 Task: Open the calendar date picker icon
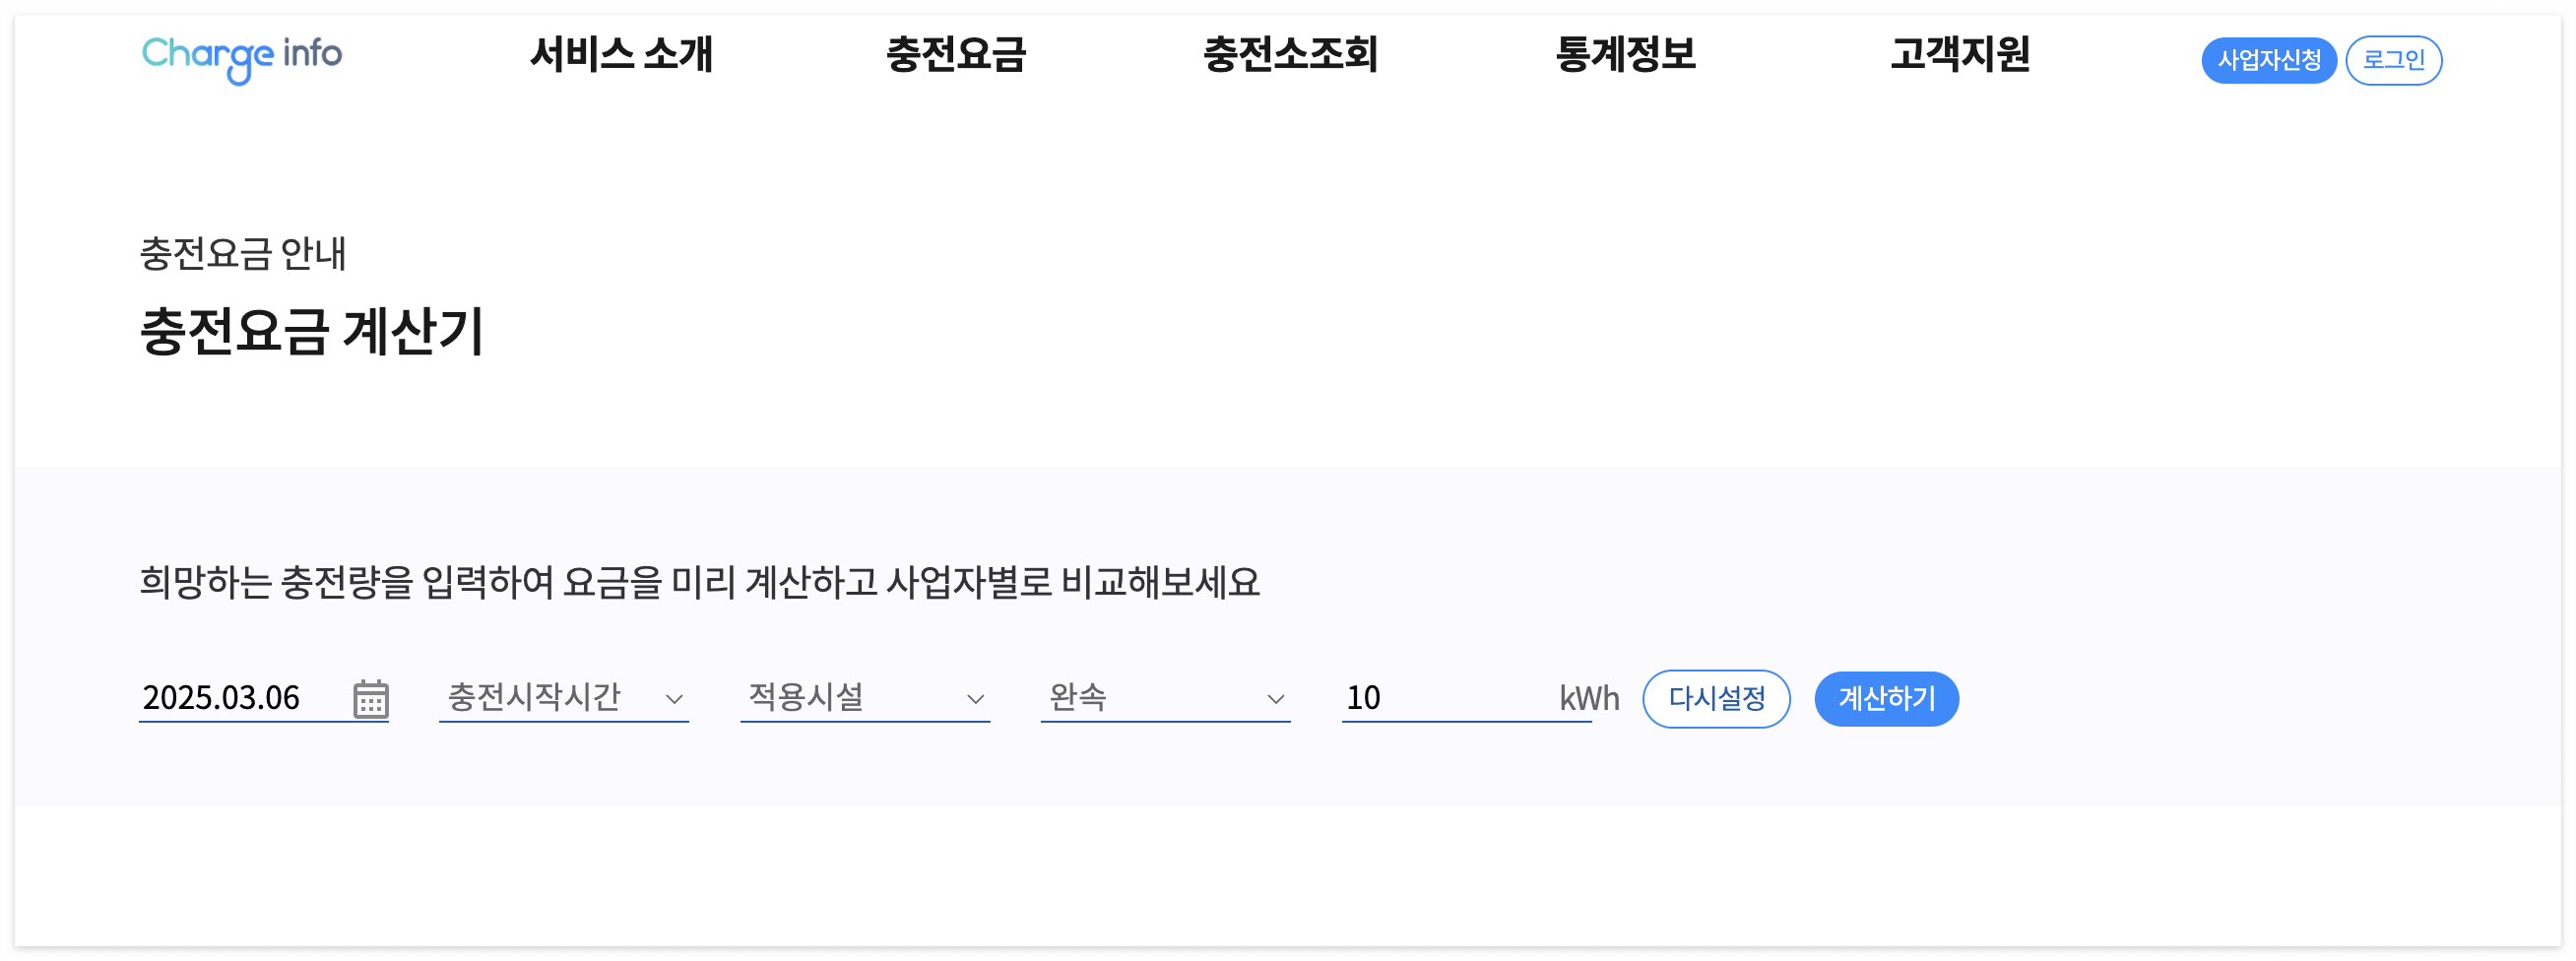coord(371,698)
